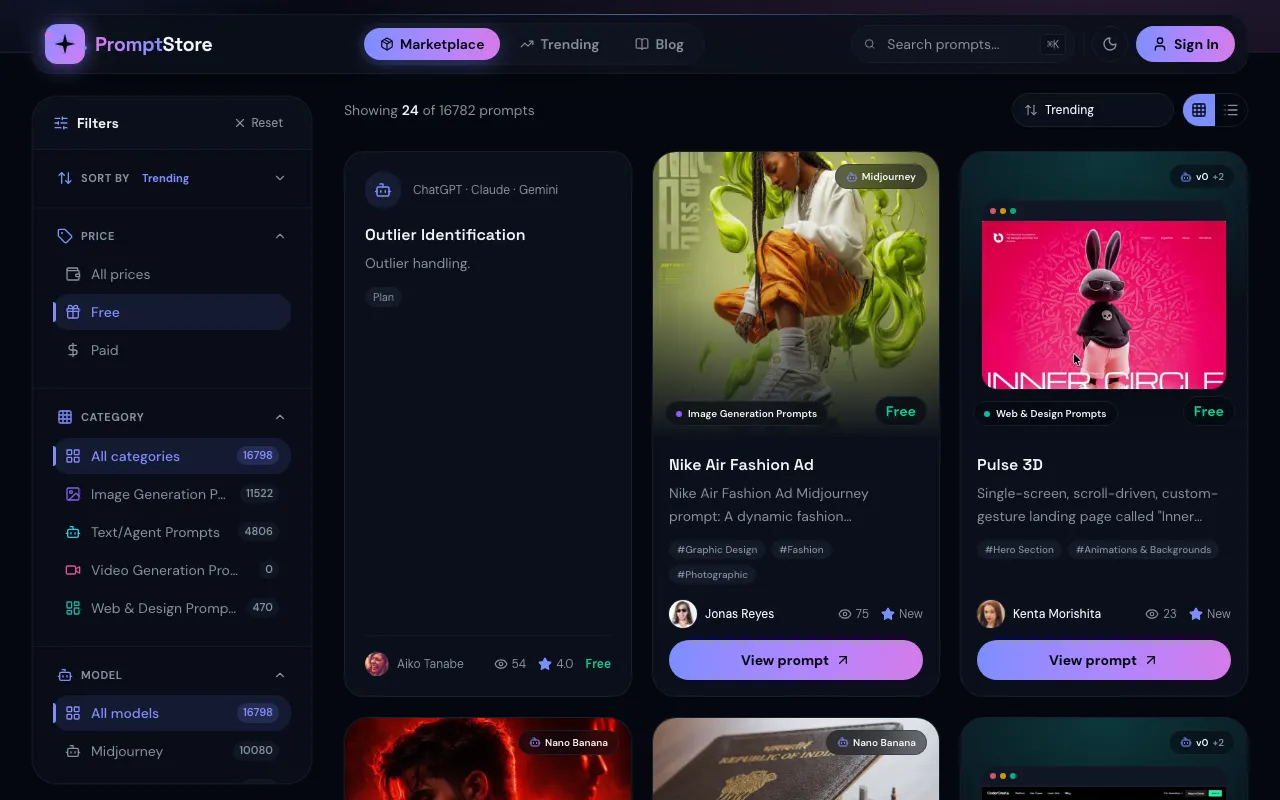The height and width of the screenshot is (800, 1280).
Task: Filter by Video Generation Prompts category
Action: [172, 570]
